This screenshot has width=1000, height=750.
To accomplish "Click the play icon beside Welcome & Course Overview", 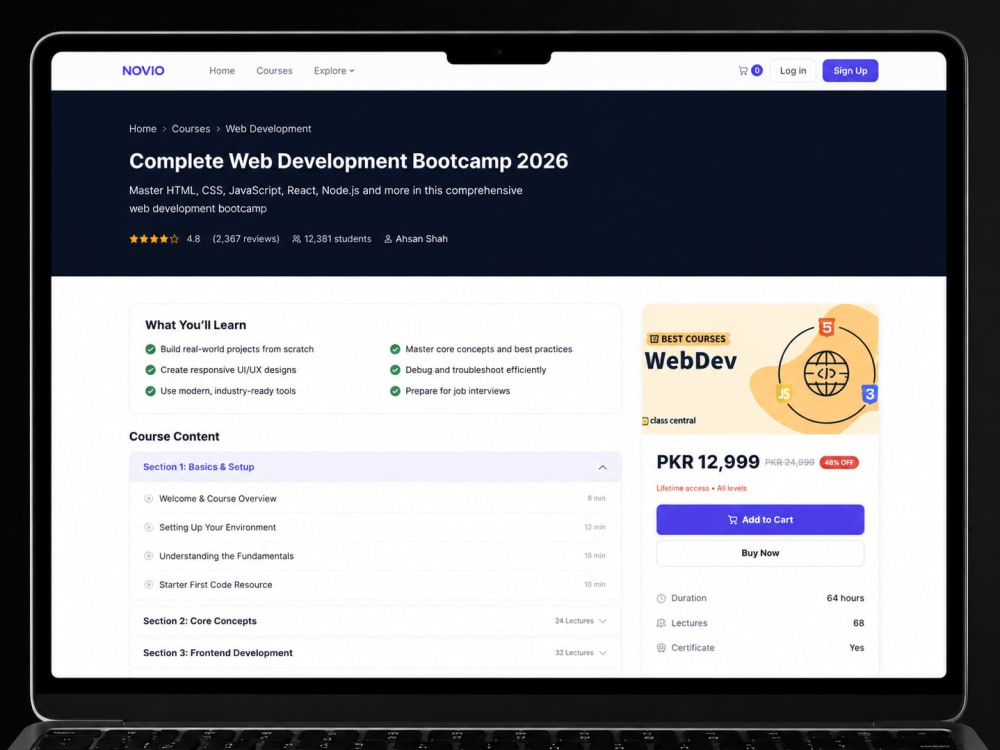I will point(149,499).
